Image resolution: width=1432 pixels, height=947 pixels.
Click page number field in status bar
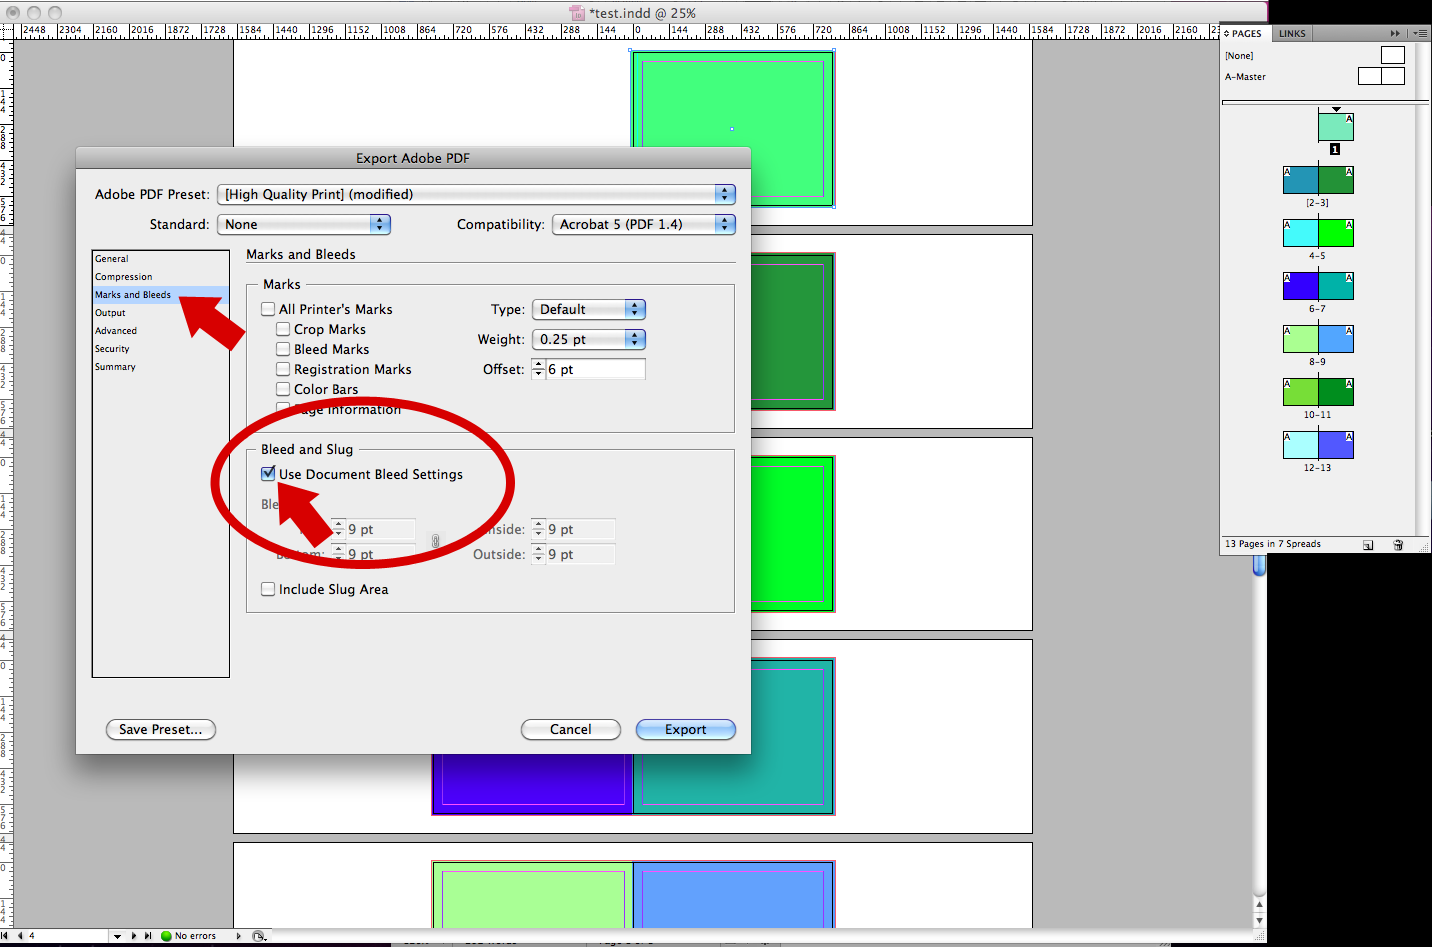click(x=66, y=936)
